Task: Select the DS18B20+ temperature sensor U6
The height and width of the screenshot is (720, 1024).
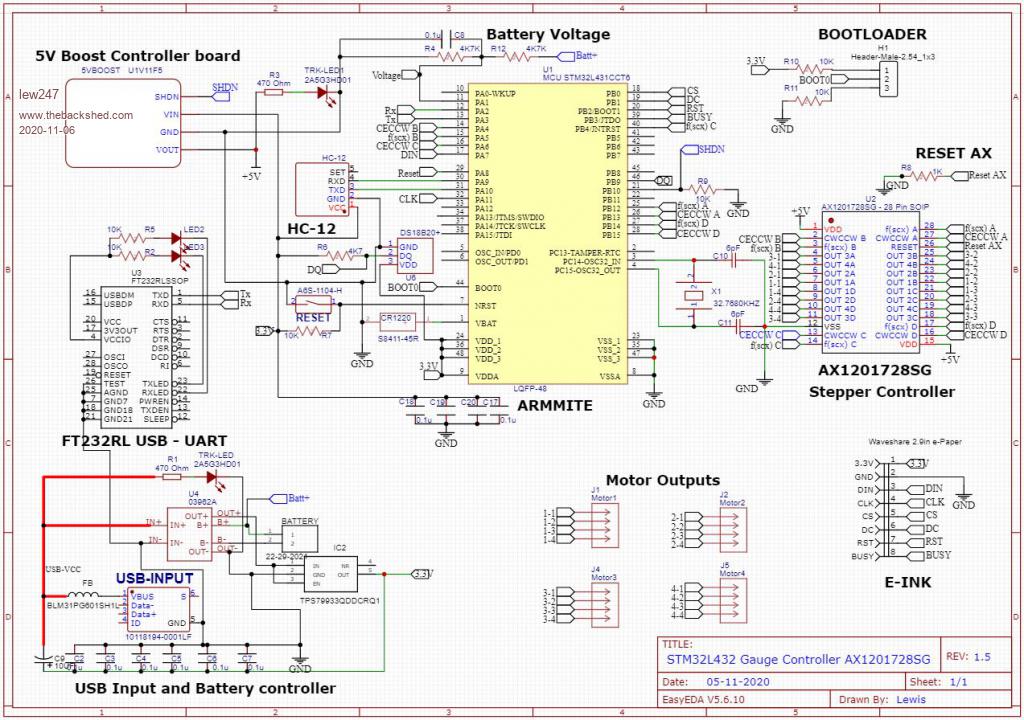Action: [411, 256]
